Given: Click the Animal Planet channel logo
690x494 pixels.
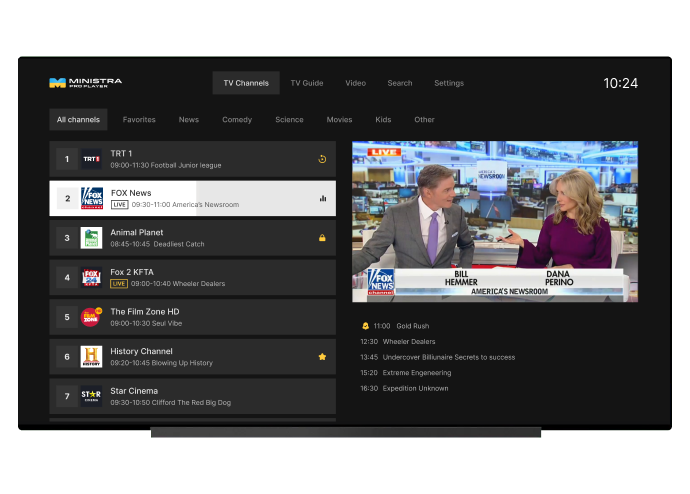Looking at the screenshot, I should coord(92,238).
